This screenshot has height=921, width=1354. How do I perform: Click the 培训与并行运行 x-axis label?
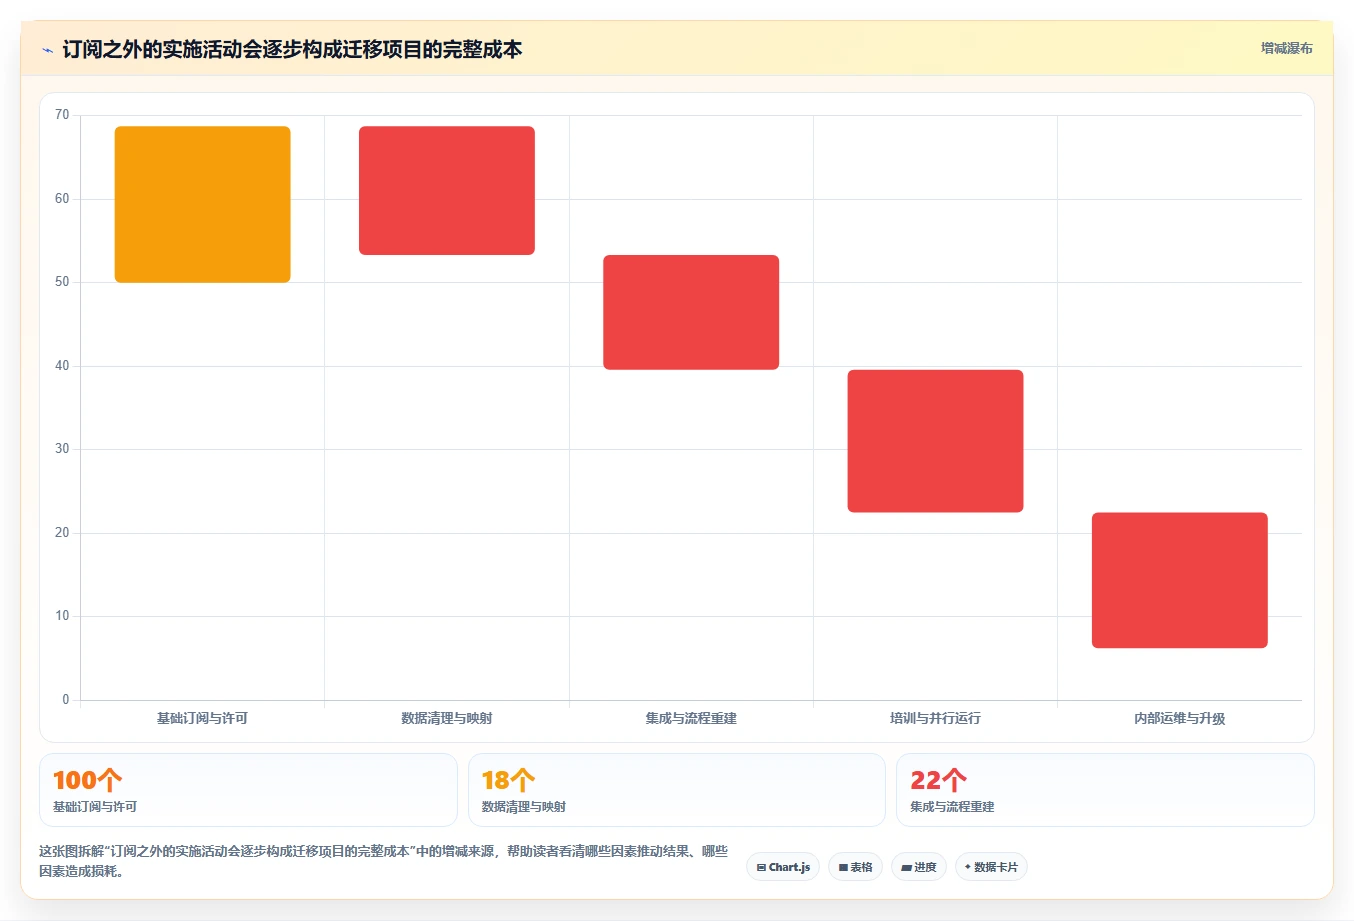935,718
